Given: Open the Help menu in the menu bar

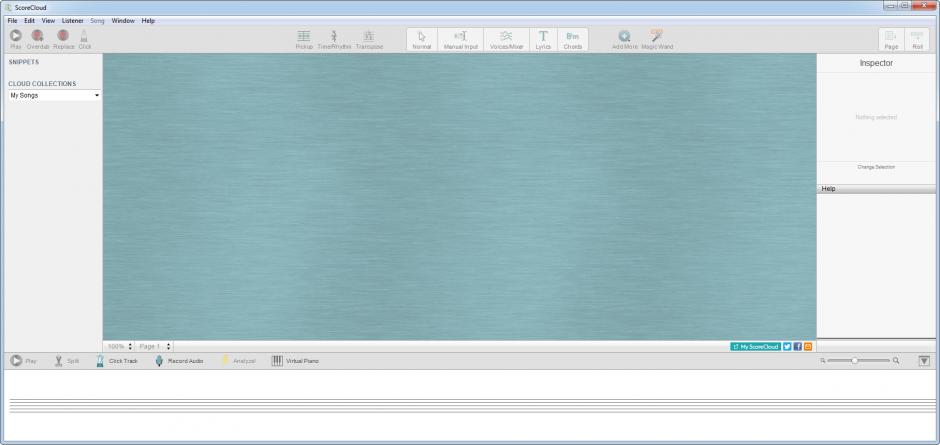Looking at the screenshot, I should [x=148, y=20].
